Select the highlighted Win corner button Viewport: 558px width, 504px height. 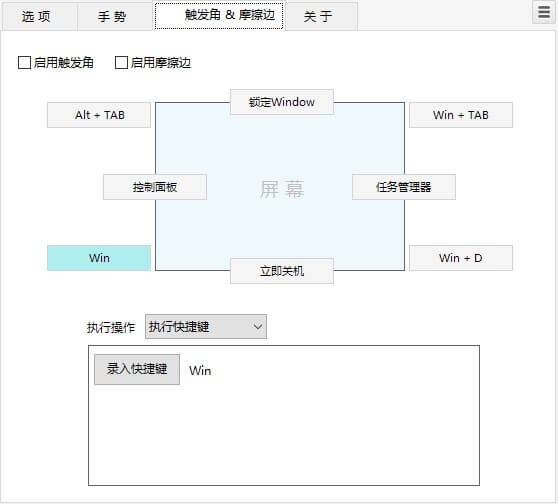(99, 258)
